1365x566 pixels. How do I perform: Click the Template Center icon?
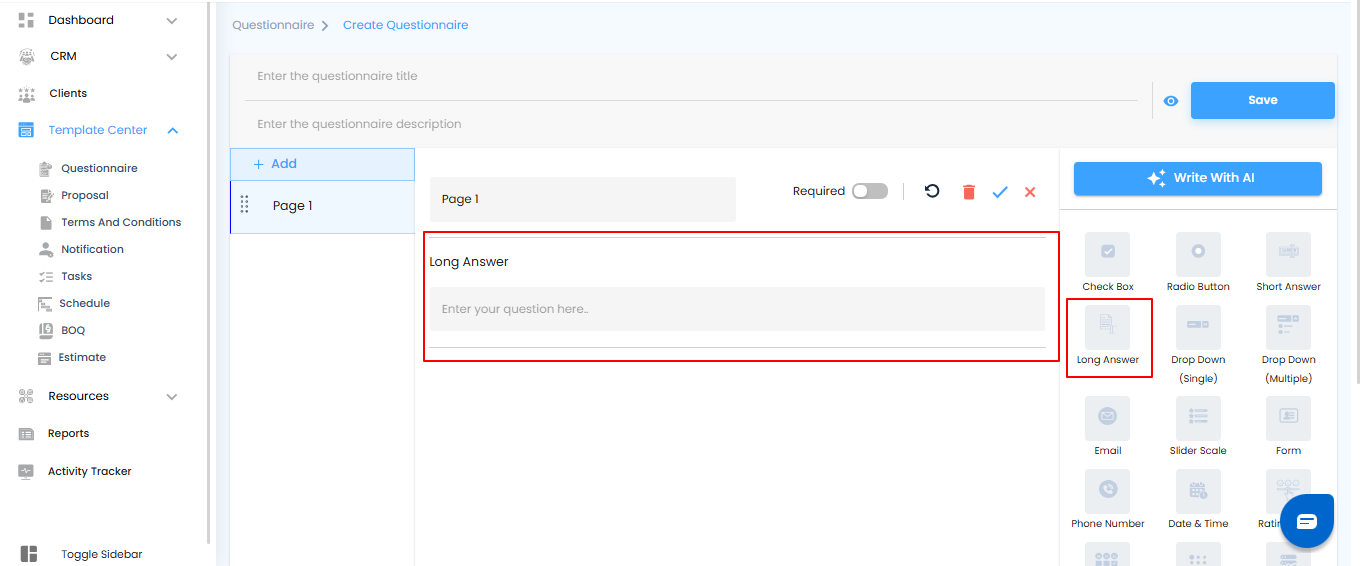(27, 131)
